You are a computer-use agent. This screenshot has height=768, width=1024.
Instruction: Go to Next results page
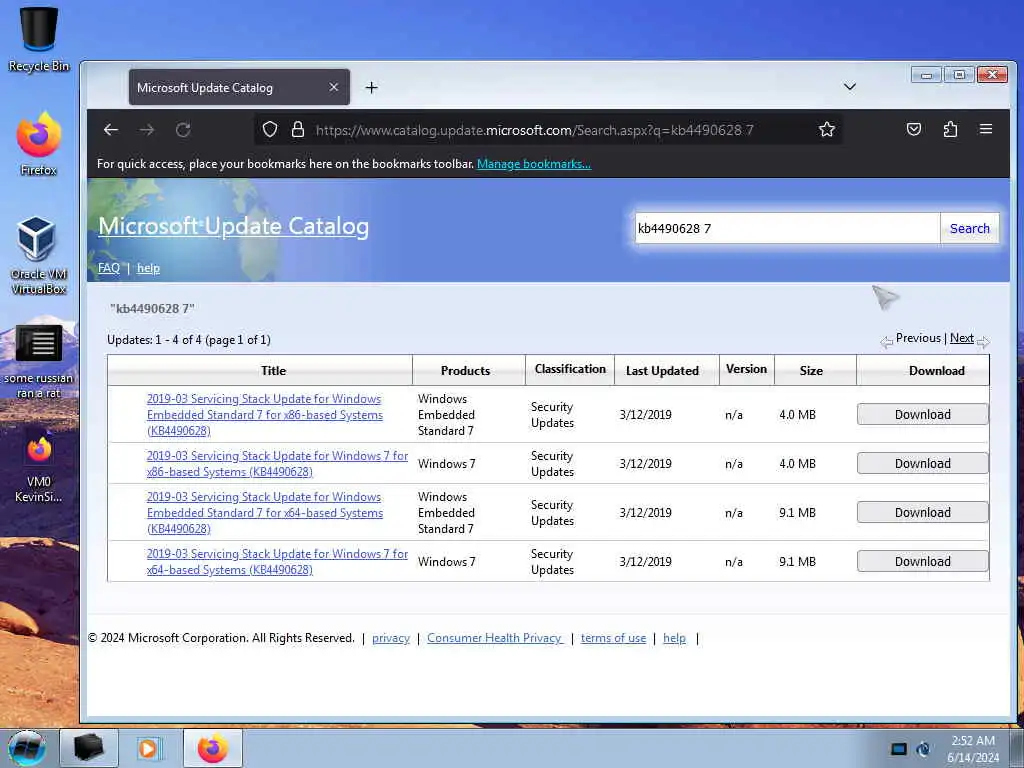961,338
